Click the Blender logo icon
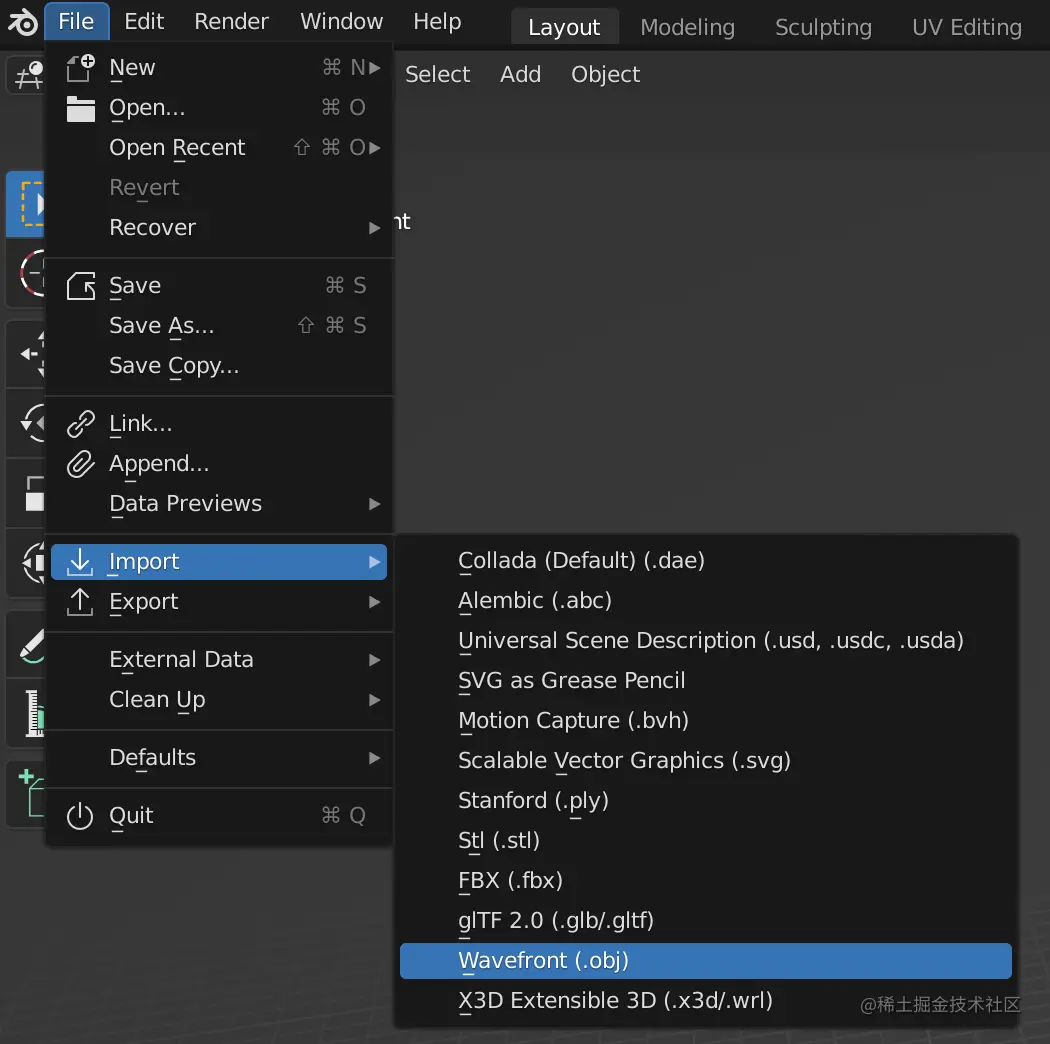This screenshot has width=1050, height=1044. click(x=23, y=23)
